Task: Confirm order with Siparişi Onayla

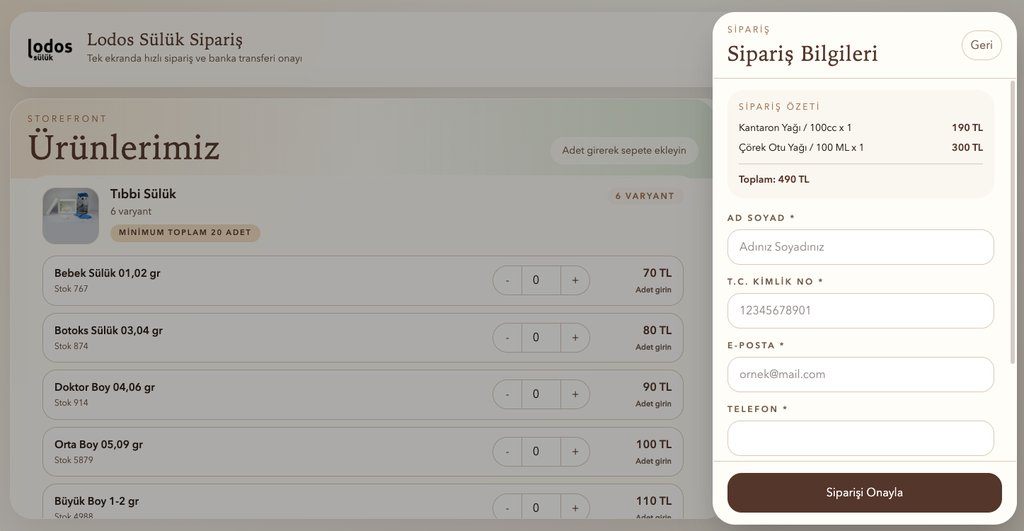Action: [864, 493]
